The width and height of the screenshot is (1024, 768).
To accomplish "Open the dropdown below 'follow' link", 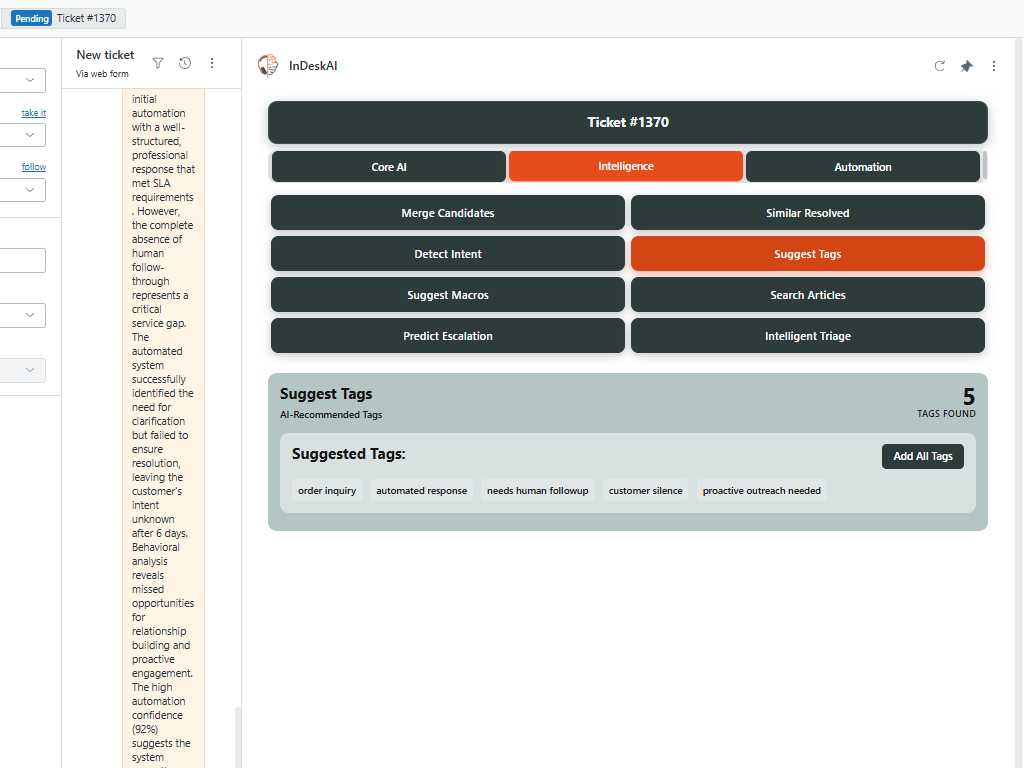I will (x=22, y=189).
